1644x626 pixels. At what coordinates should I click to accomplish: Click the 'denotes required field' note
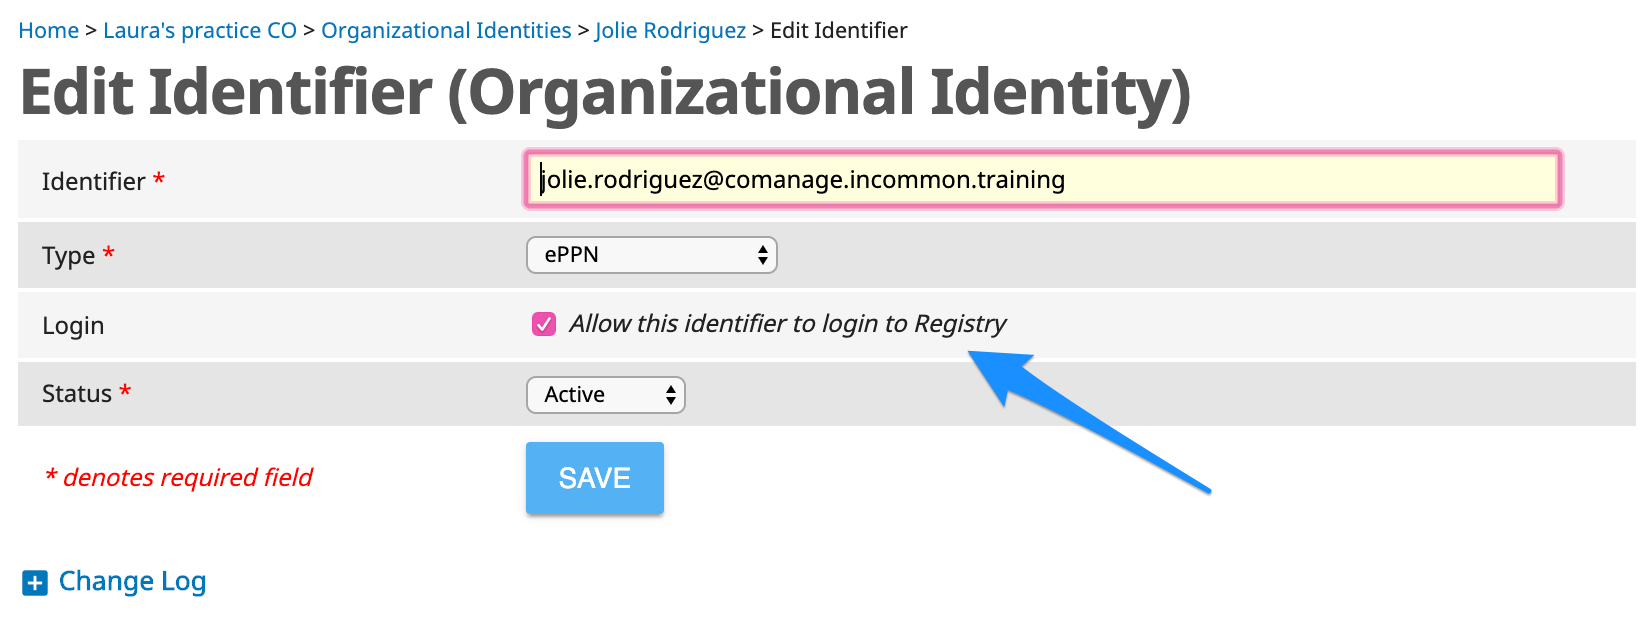click(x=179, y=477)
